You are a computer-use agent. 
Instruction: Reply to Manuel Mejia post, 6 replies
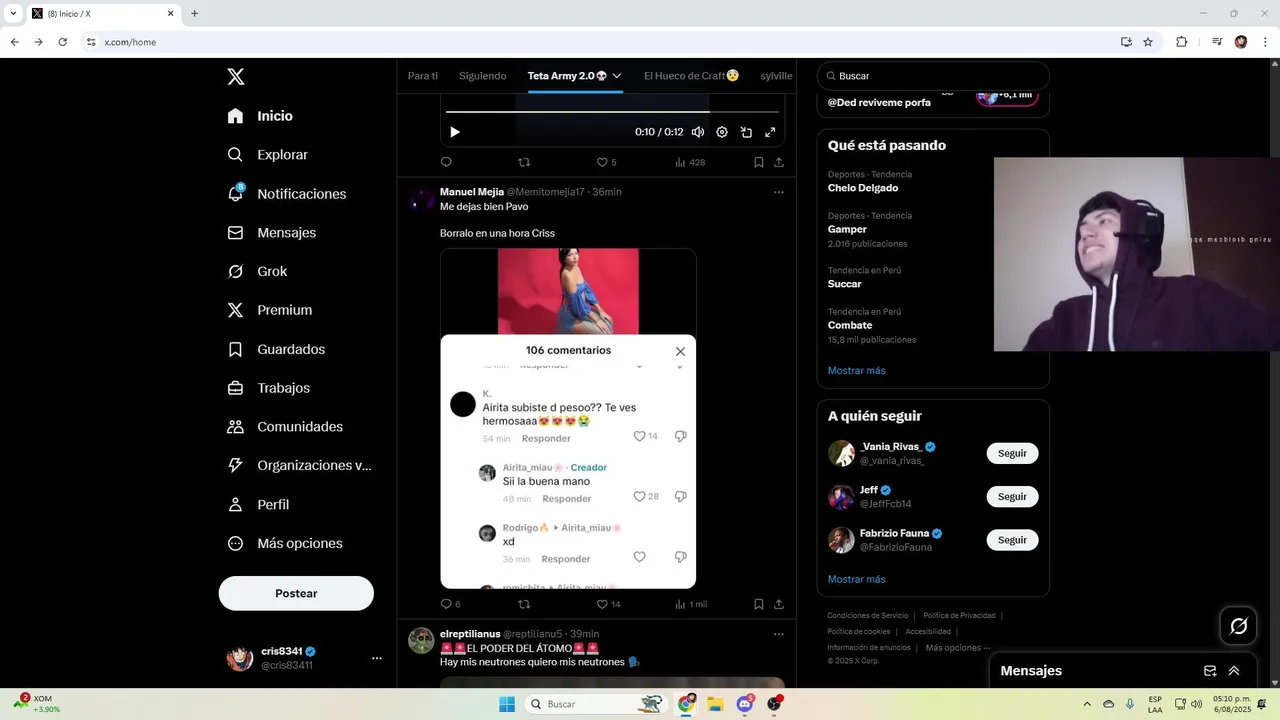tap(450, 604)
